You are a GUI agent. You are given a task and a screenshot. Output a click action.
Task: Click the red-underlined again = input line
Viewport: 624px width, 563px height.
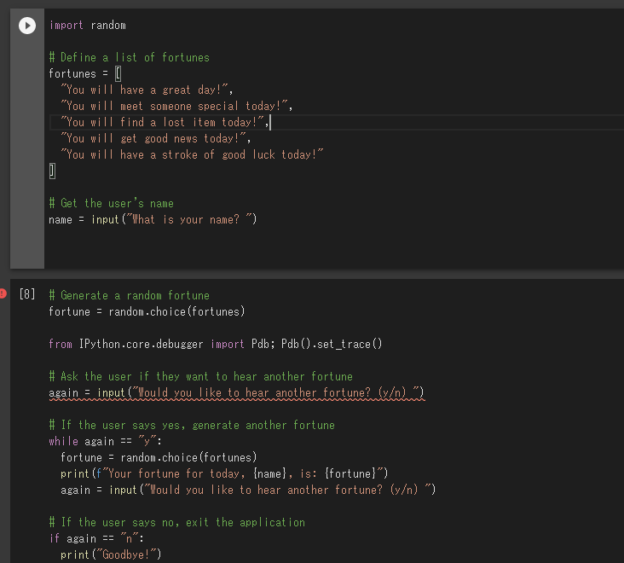[x=237, y=393]
